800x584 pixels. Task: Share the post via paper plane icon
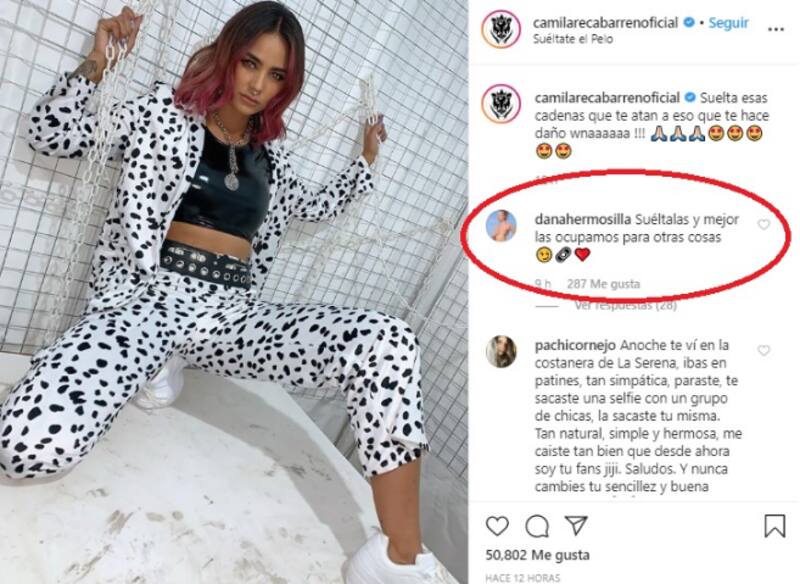pyautogui.click(x=576, y=525)
